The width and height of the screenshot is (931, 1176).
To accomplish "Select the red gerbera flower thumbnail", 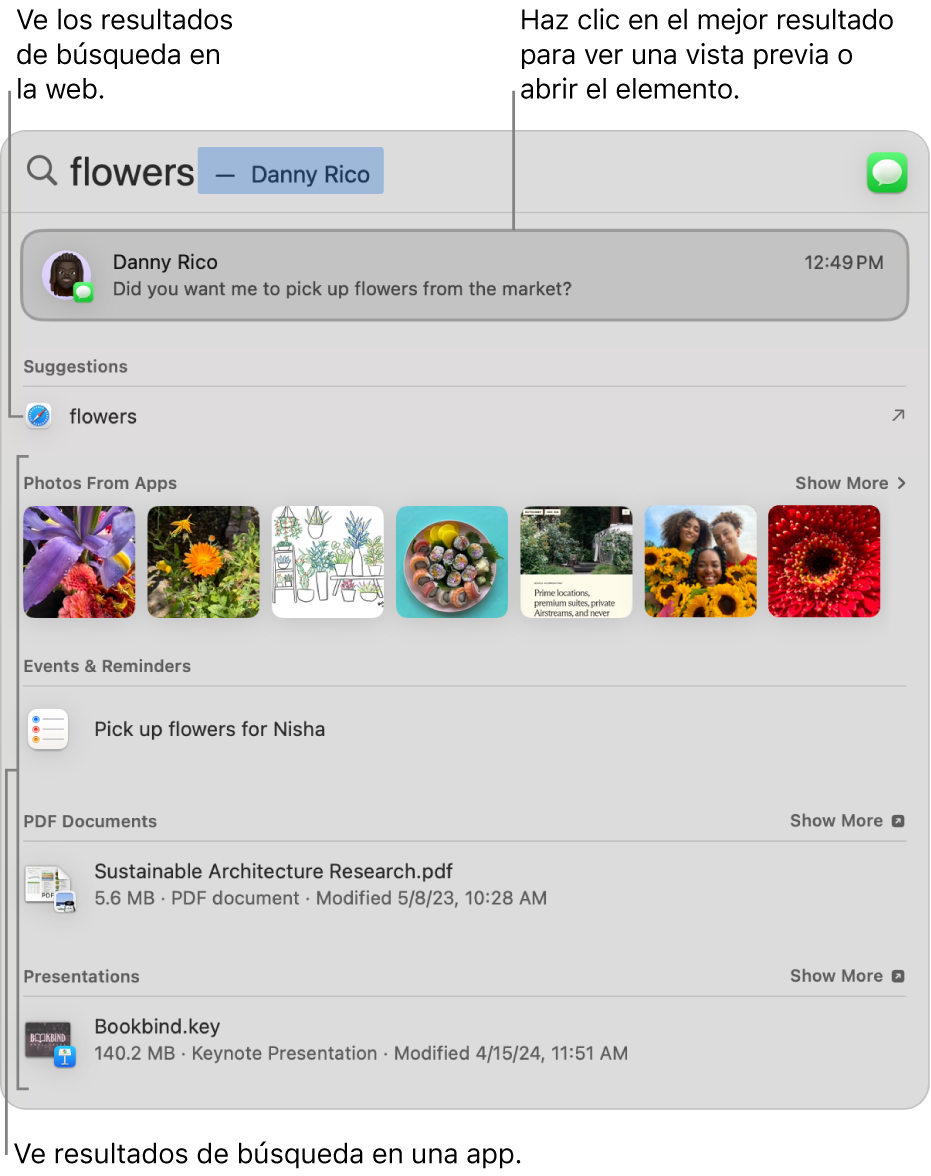I will [824, 562].
